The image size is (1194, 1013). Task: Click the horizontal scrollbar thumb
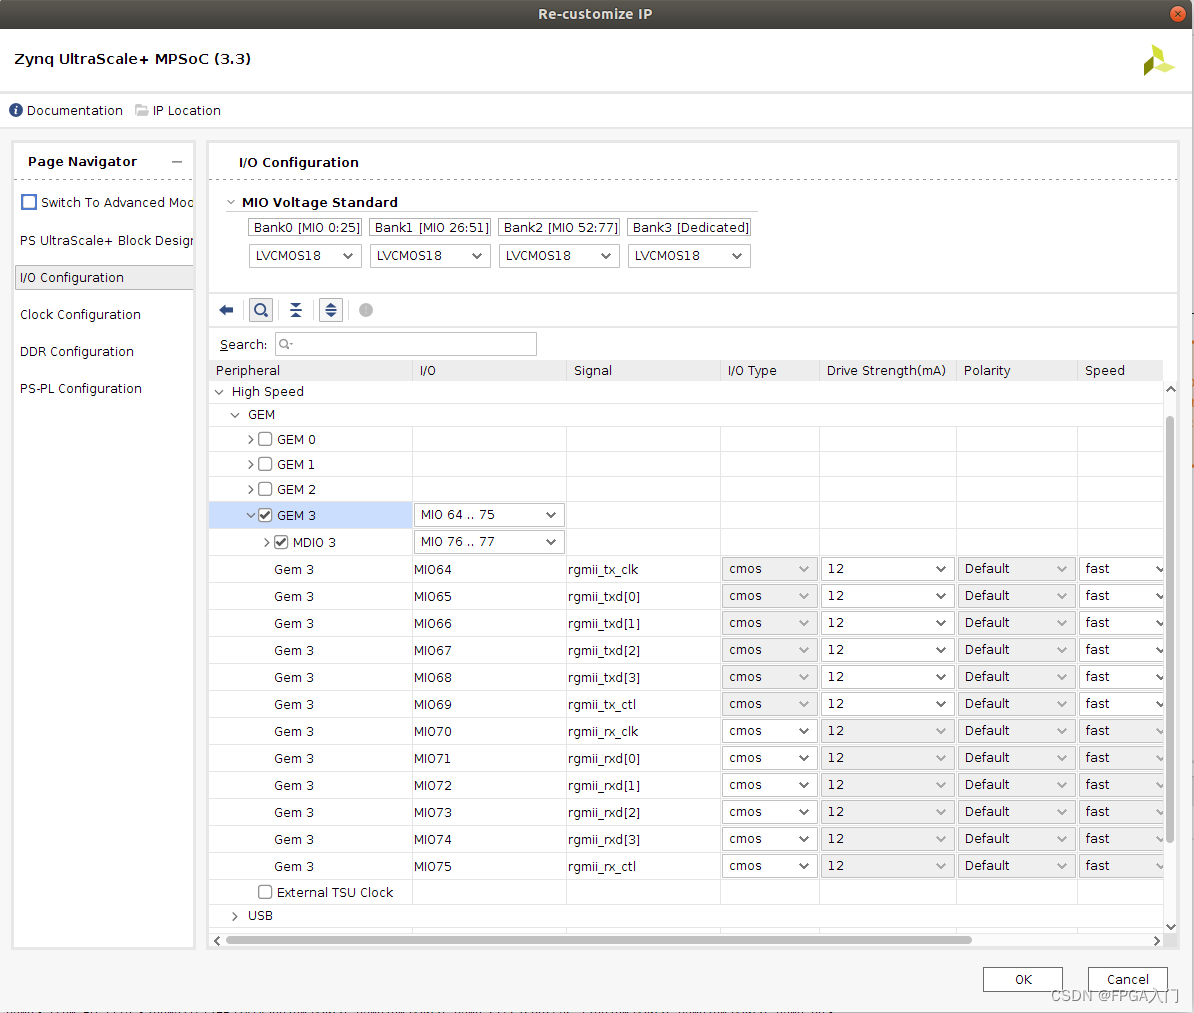[x=599, y=941]
